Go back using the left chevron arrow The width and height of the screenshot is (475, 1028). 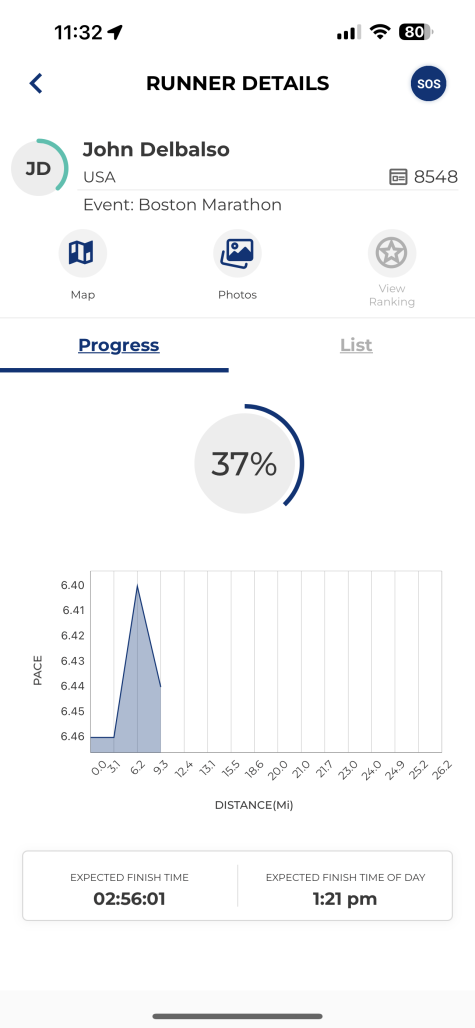pos(36,83)
